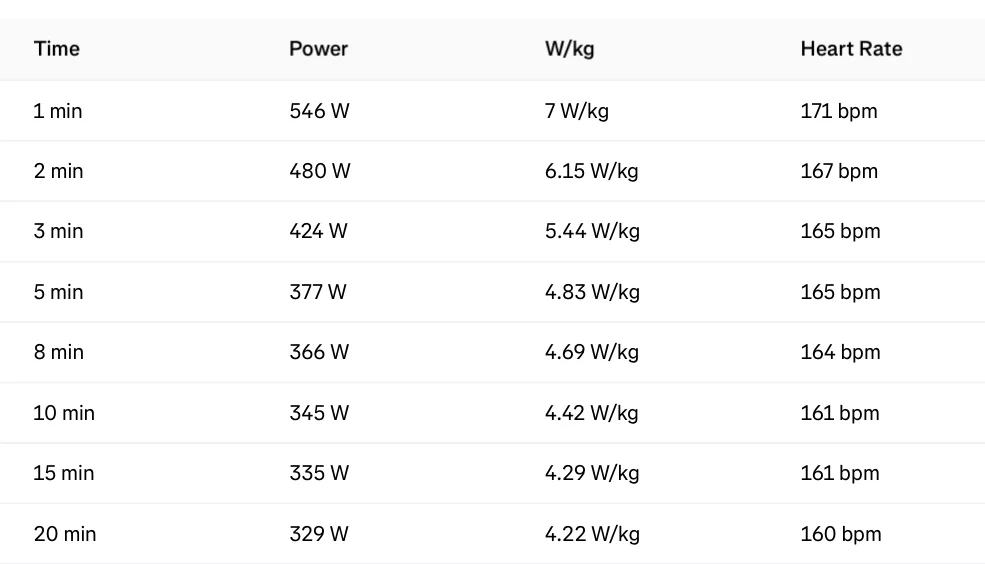Click the Time column header
This screenshot has width=985, height=564.
[x=57, y=49]
